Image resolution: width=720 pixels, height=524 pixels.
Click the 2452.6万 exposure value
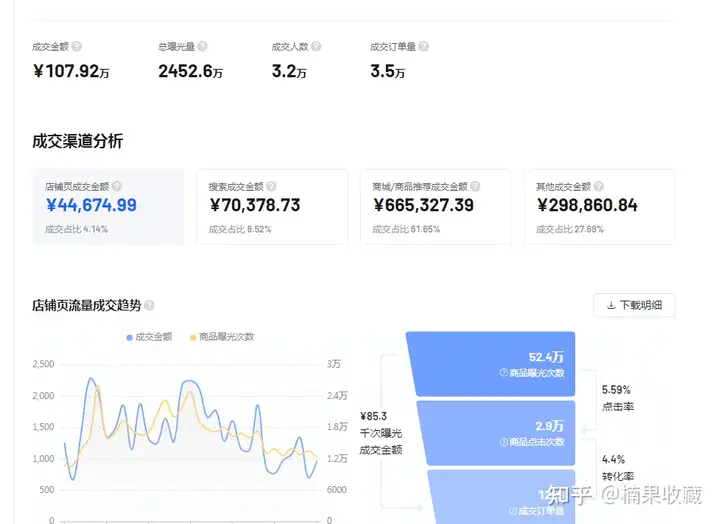191,71
